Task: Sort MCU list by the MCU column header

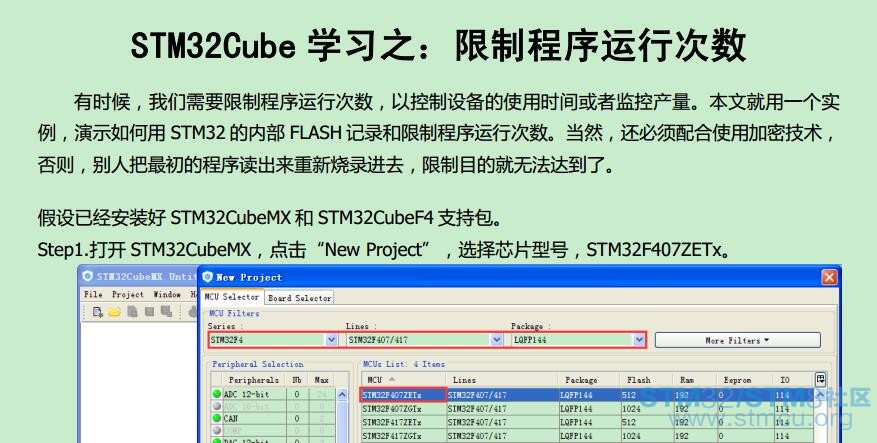Action: tap(402, 380)
